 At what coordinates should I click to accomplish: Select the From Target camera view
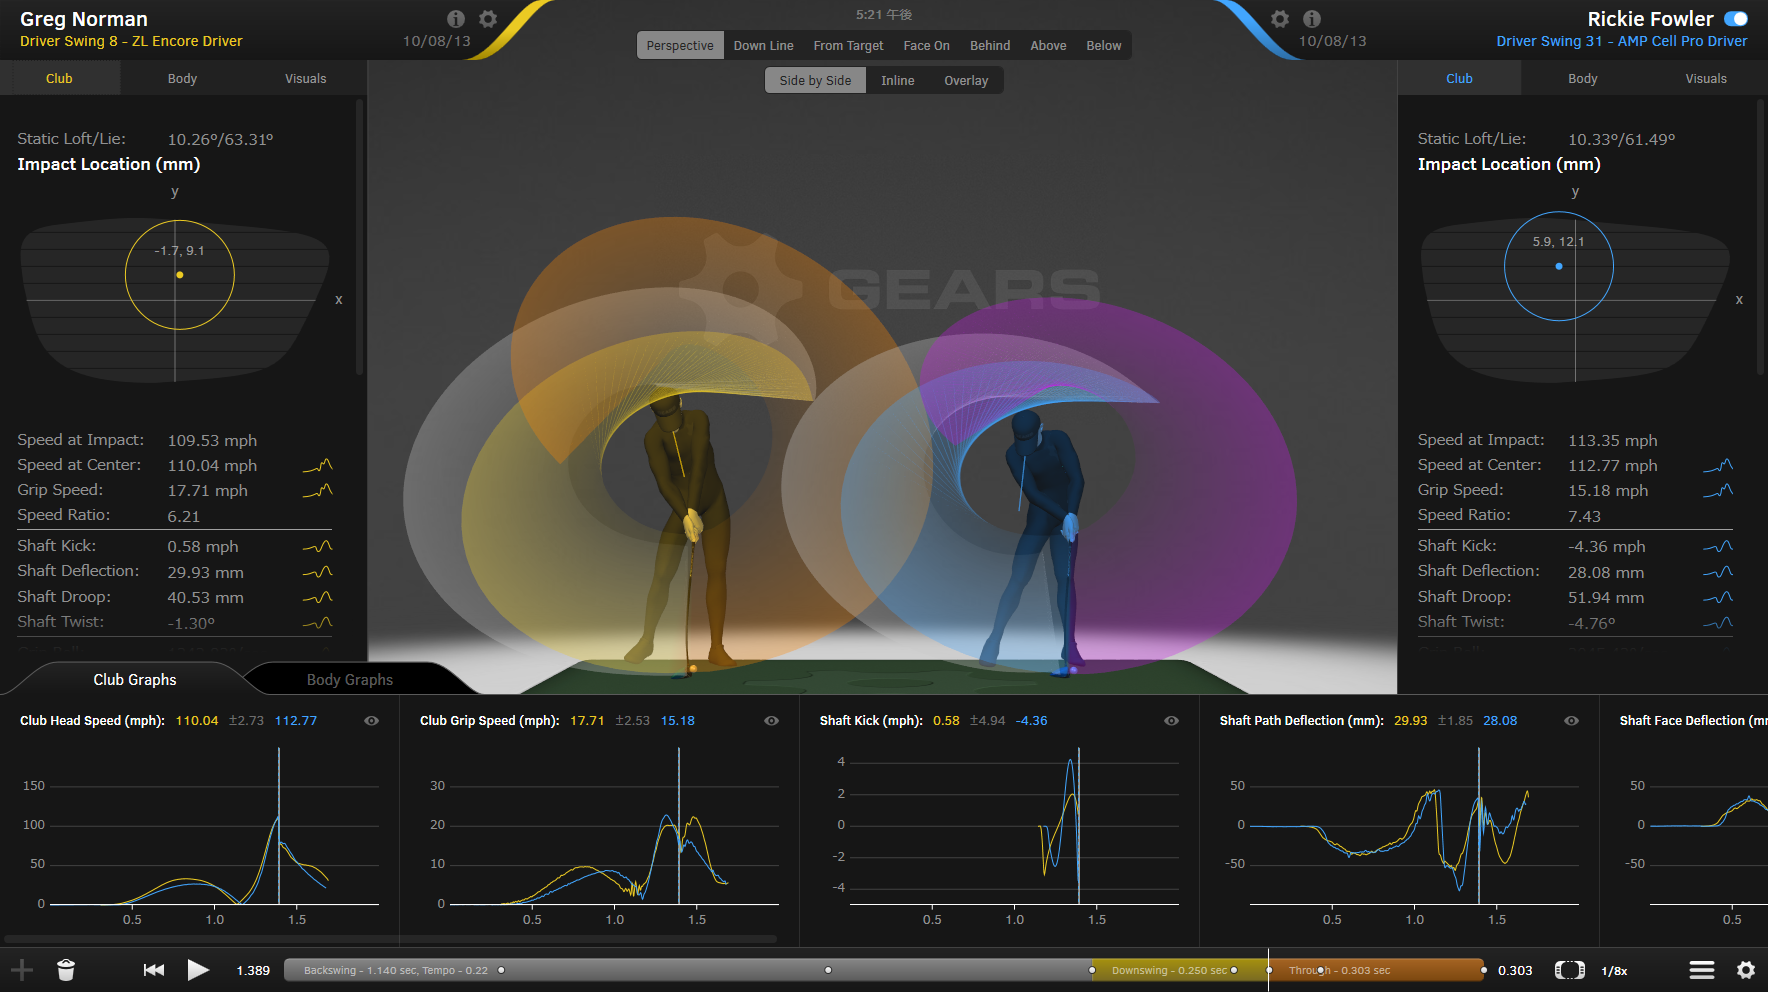coord(848,46)
